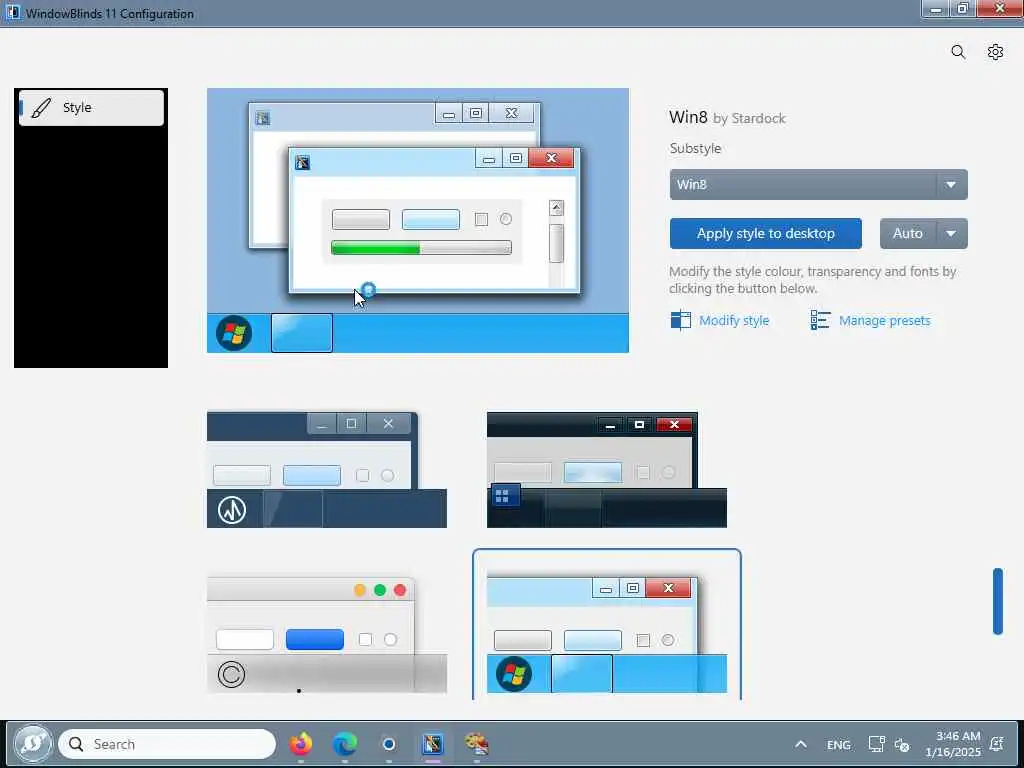1024x768 pixels.
Task: Click the Manage presets list icon
Action: (x=820, y=320)
